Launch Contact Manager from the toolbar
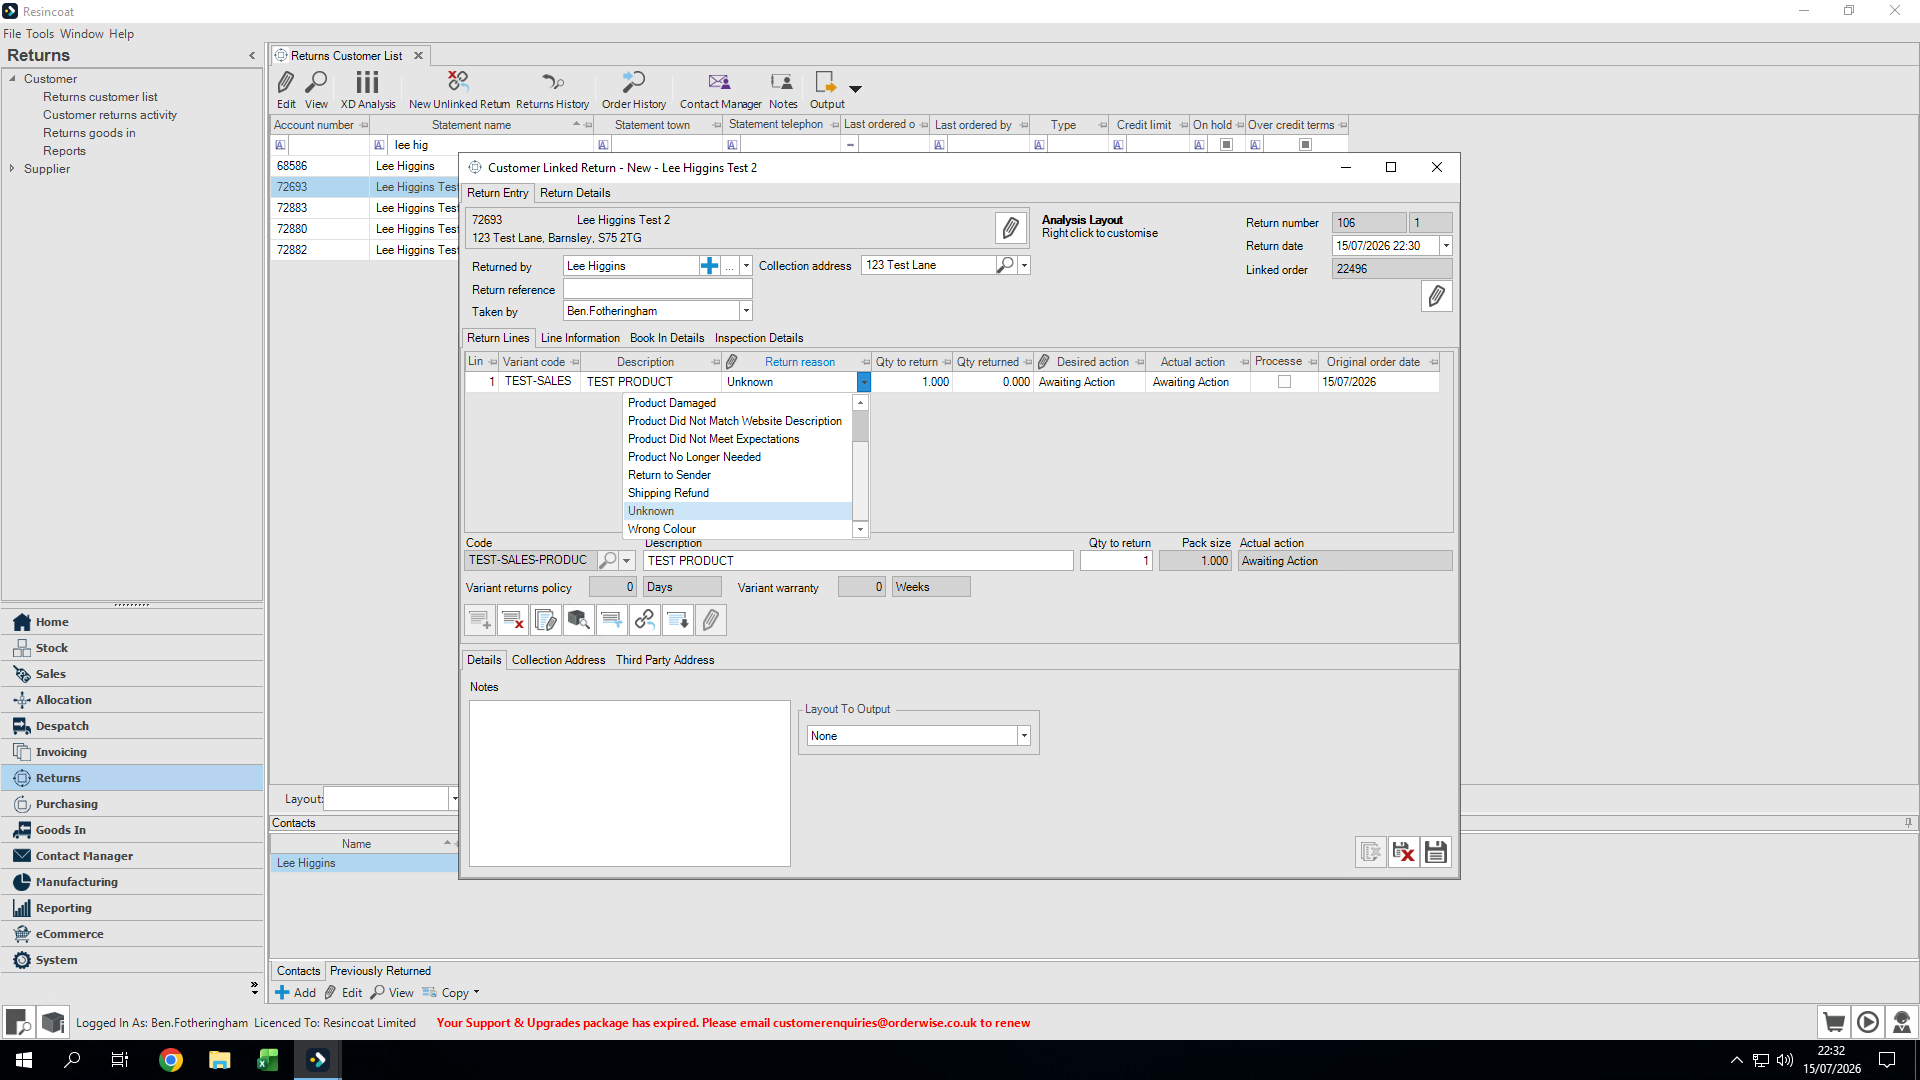The width and height of the screenshot is (1920, 1080). tap(720, 89)
